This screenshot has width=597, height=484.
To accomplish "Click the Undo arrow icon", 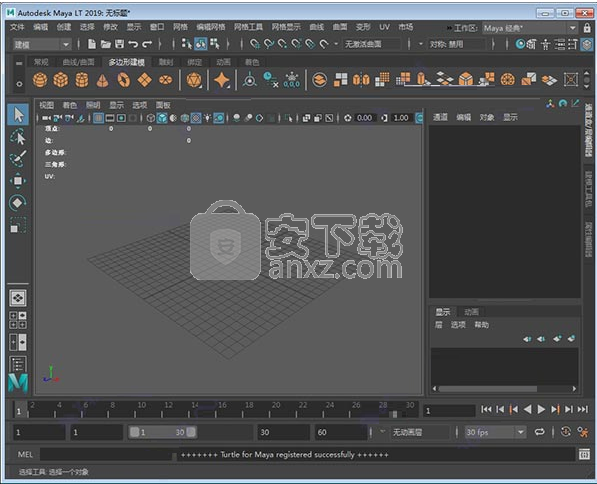I will 133,44.
